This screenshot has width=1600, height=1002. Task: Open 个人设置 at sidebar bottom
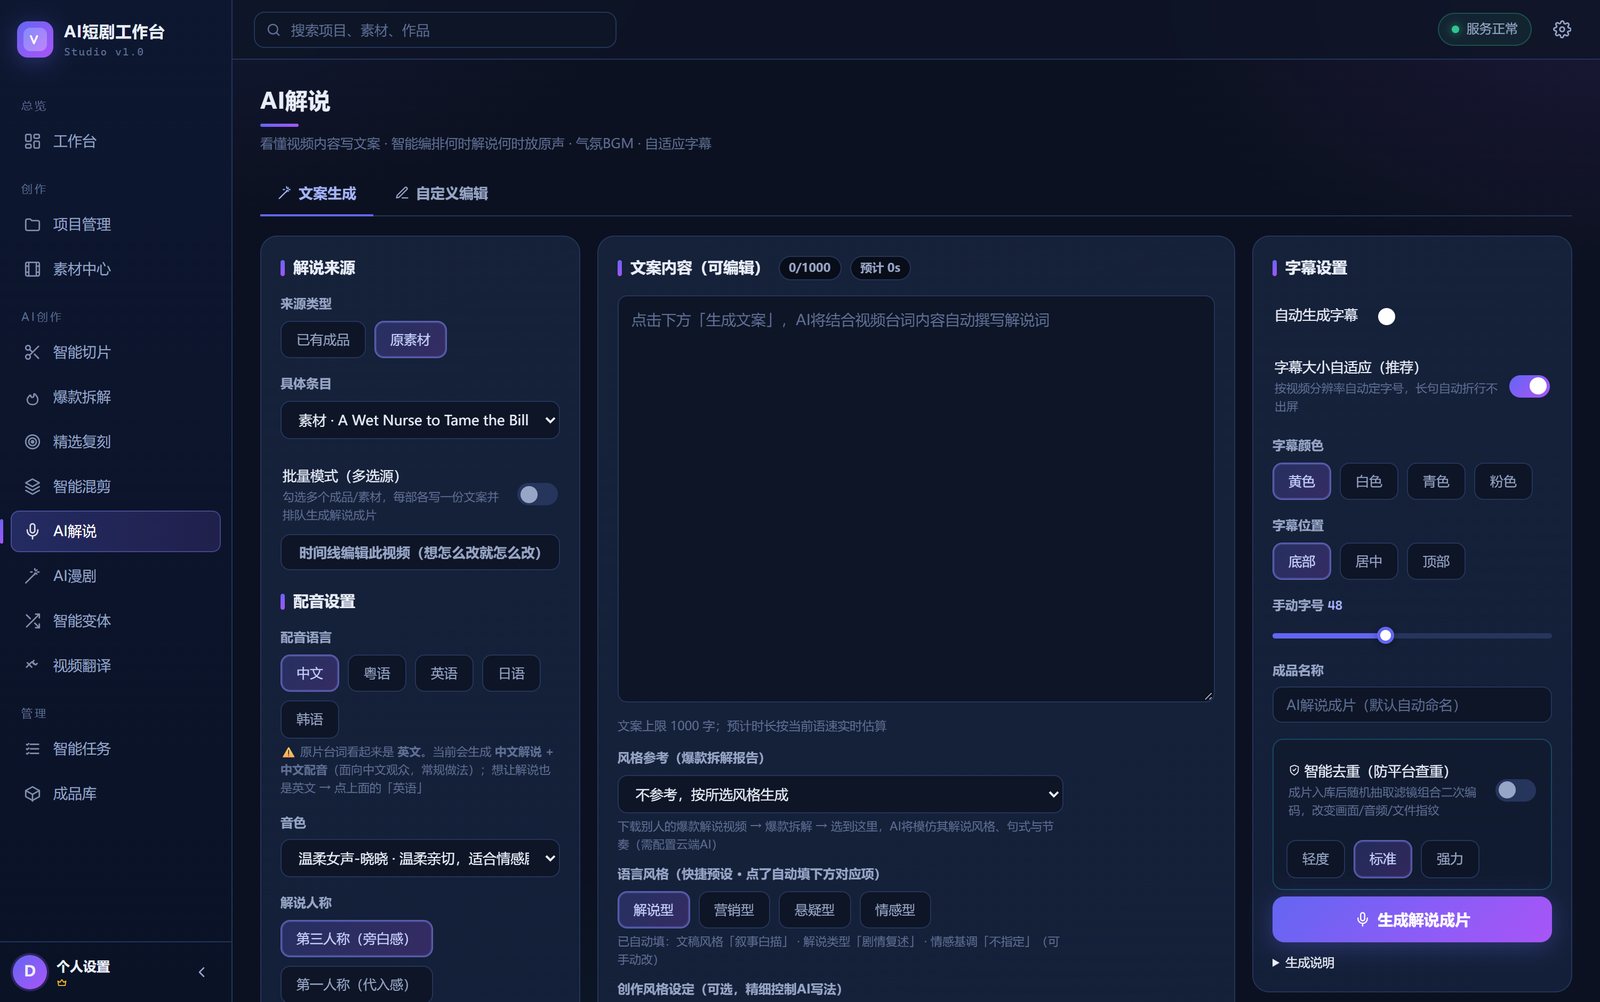(x=84, y=967)
